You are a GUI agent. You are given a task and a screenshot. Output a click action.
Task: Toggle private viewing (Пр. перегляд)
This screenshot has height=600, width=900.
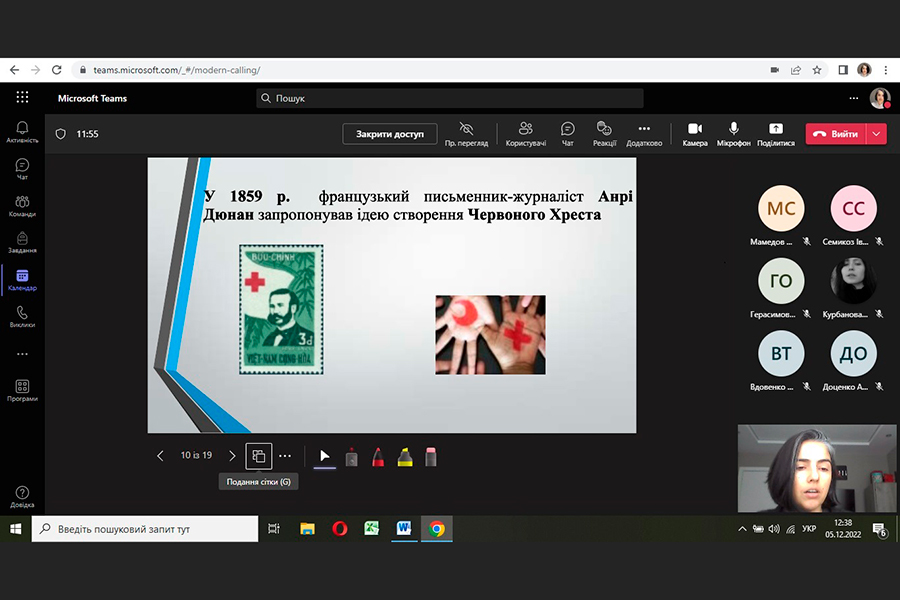pos(466,133)
